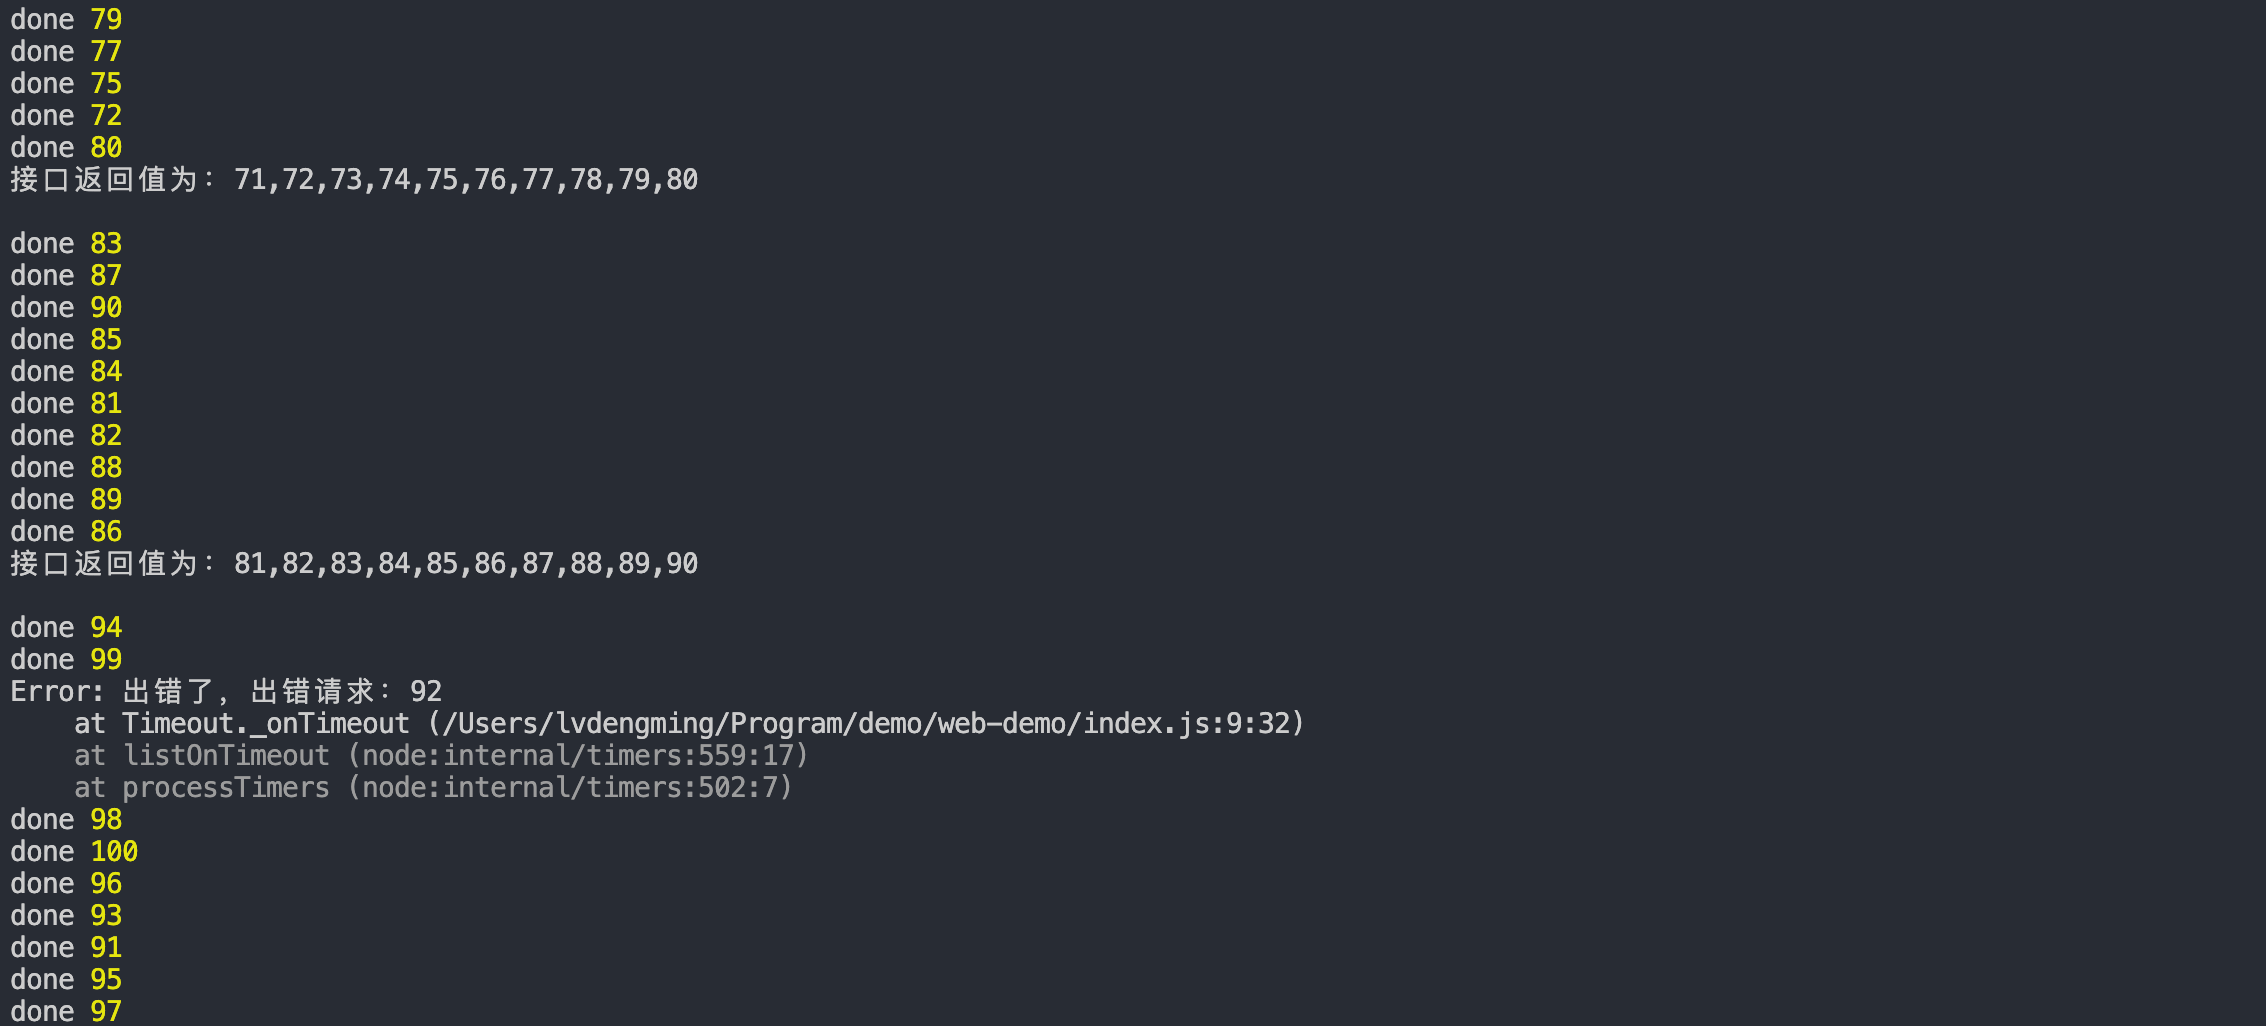Click the 'done 94' output line

coord(66,627)
